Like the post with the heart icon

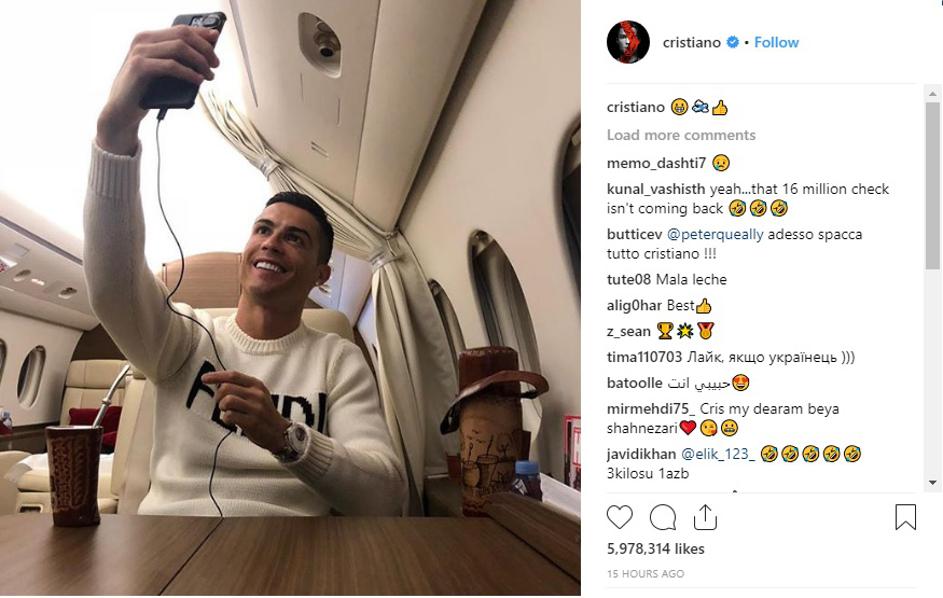point(619,517)
